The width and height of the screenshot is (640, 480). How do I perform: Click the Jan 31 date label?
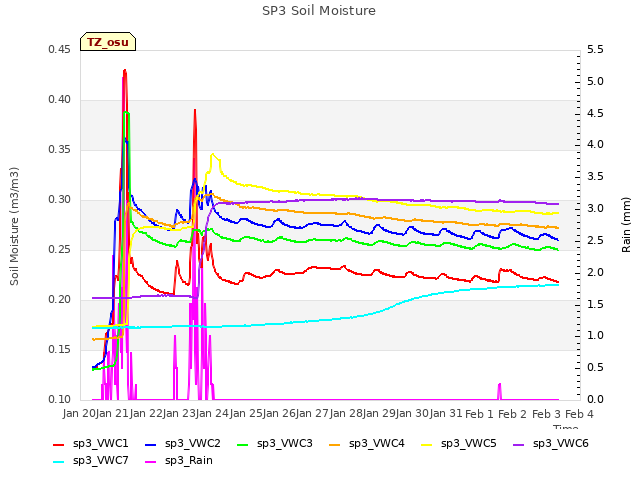tap(447, 414)
